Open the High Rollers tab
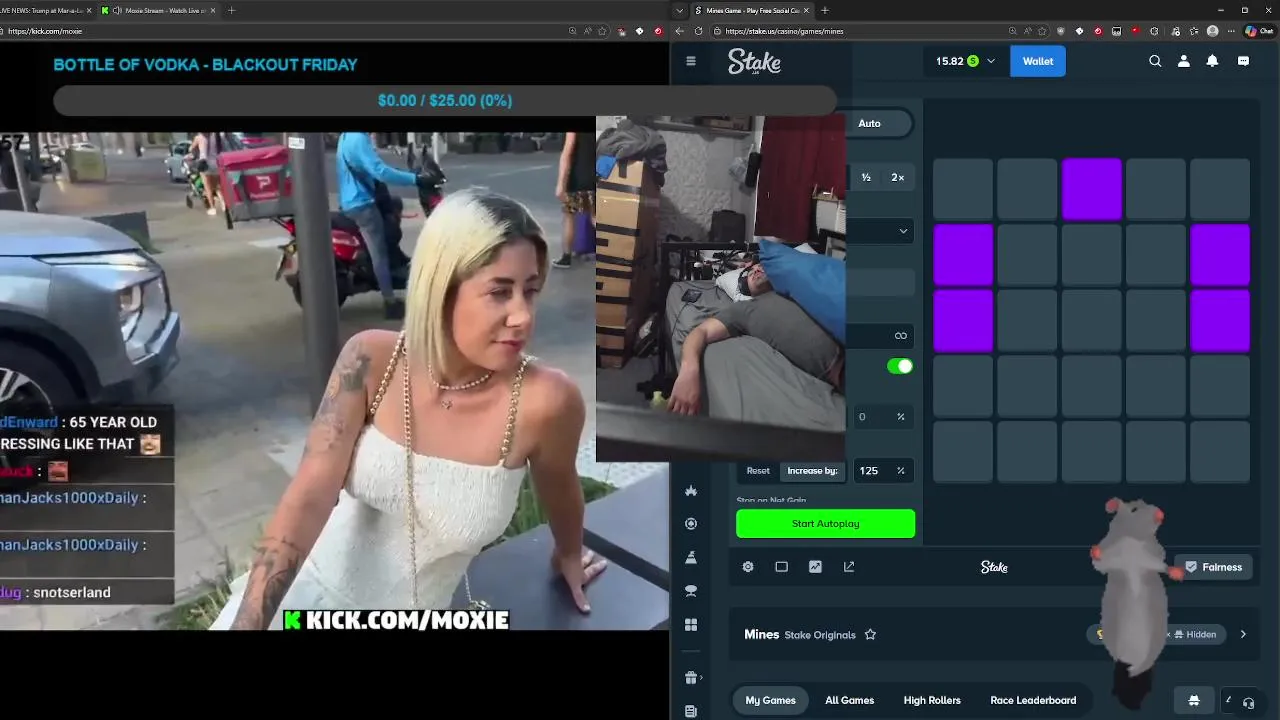 click(x=932, y=700)
